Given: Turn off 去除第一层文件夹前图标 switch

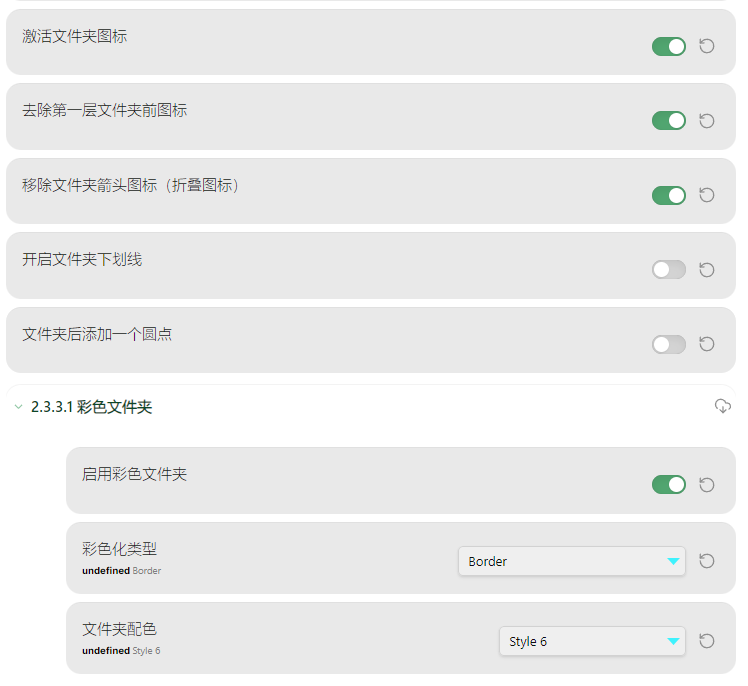Looking at the screenshot, I should (668, 121).
